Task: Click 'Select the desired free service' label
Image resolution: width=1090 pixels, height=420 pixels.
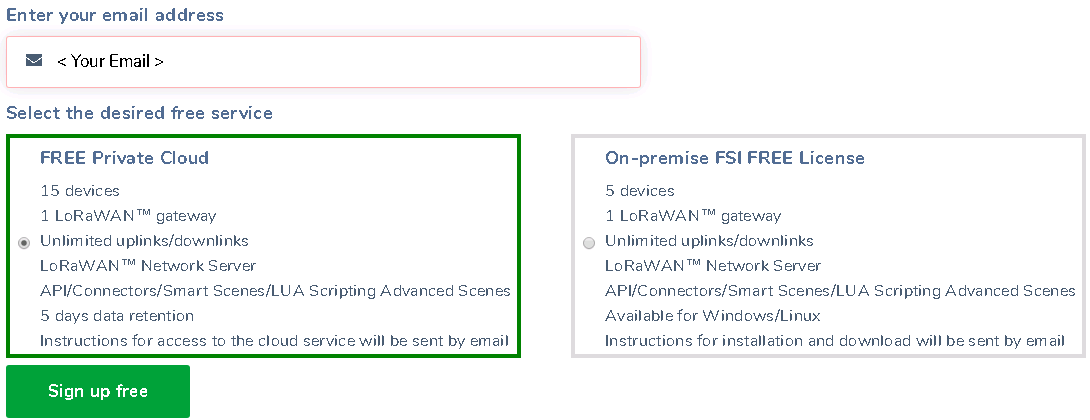Action: pyautogui.click(x=139, y=113)
